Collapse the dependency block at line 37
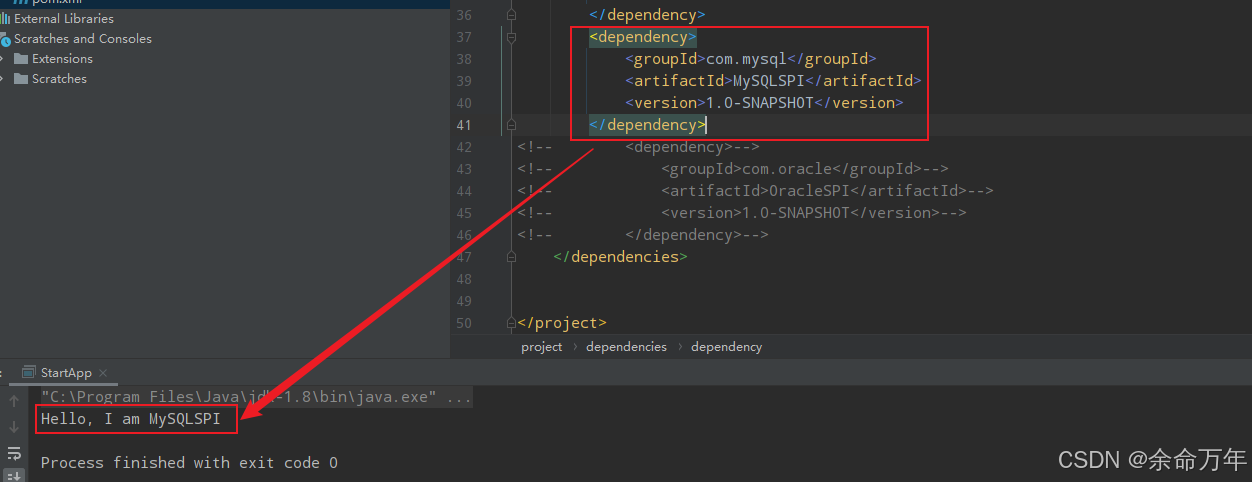Viewport: 1252px width, 482px height. click(x=511, y=37)
